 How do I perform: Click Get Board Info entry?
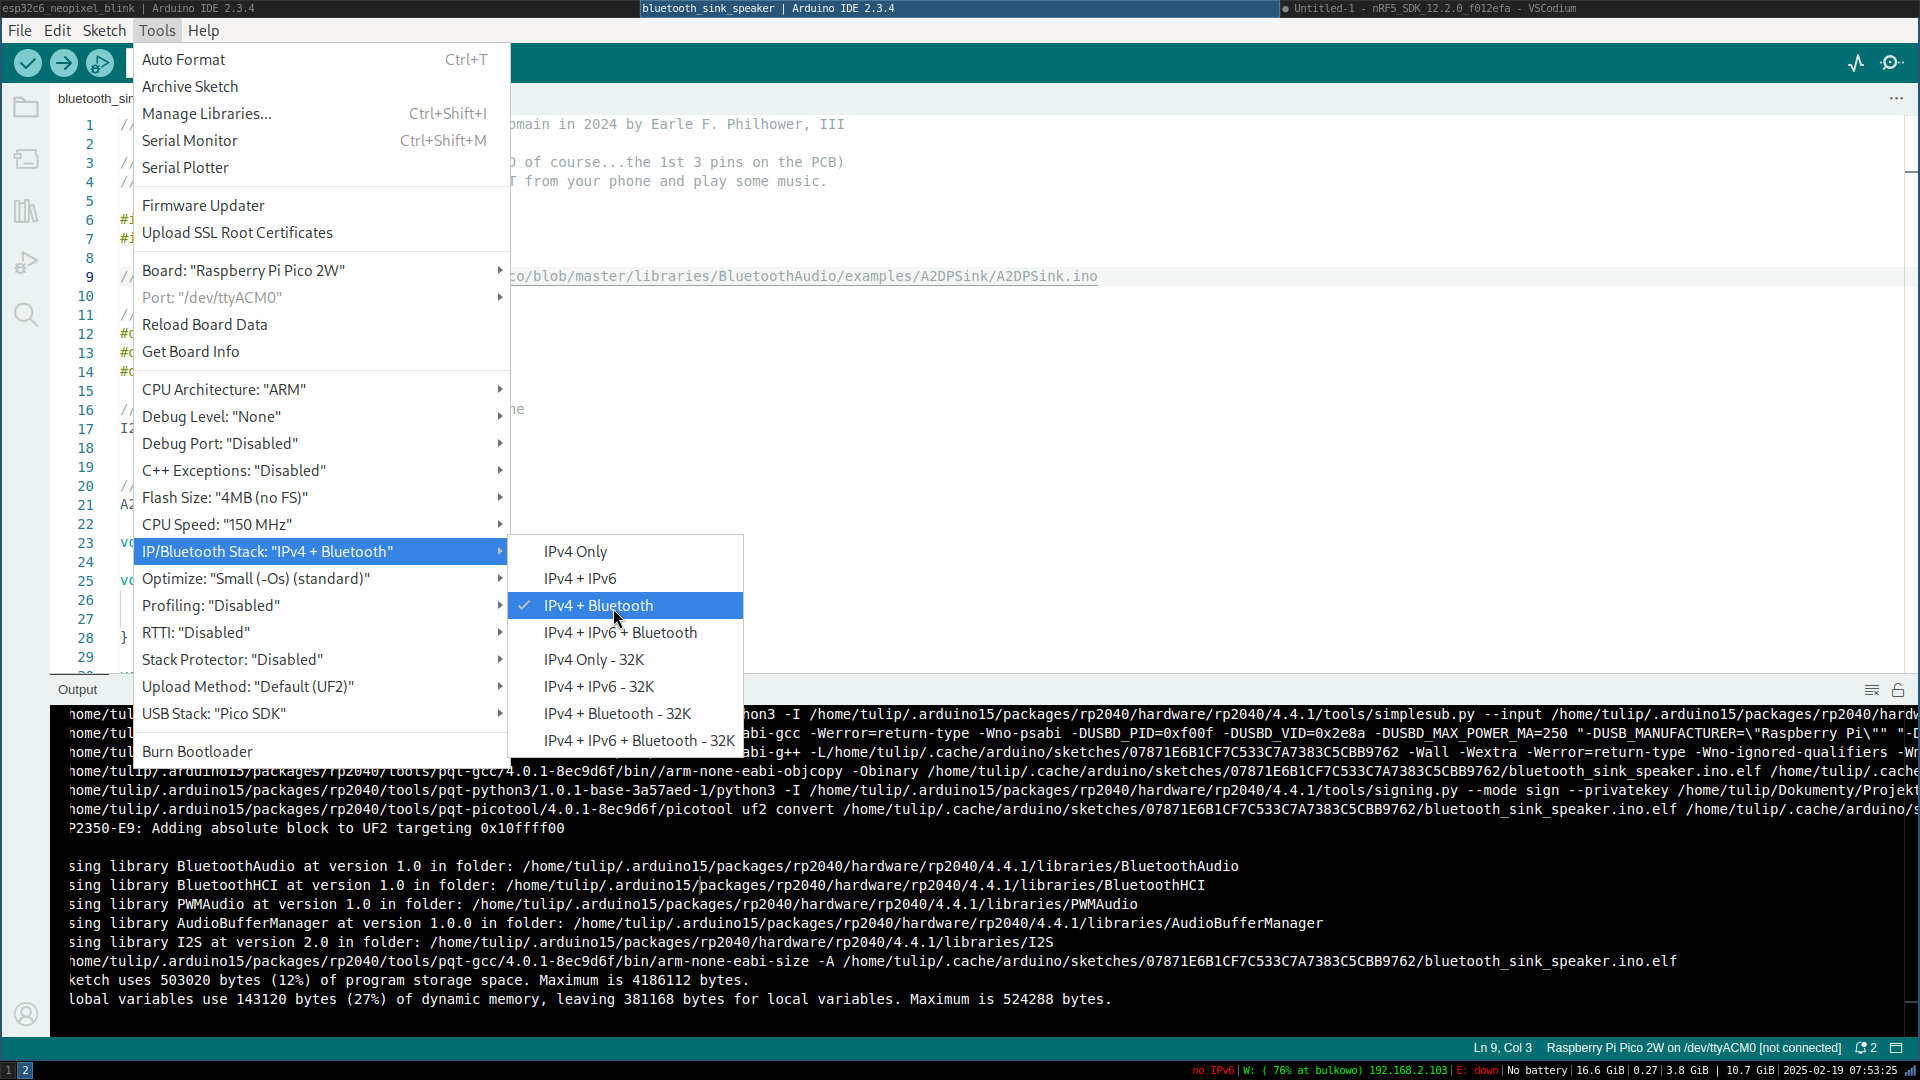tap(191, 352)
